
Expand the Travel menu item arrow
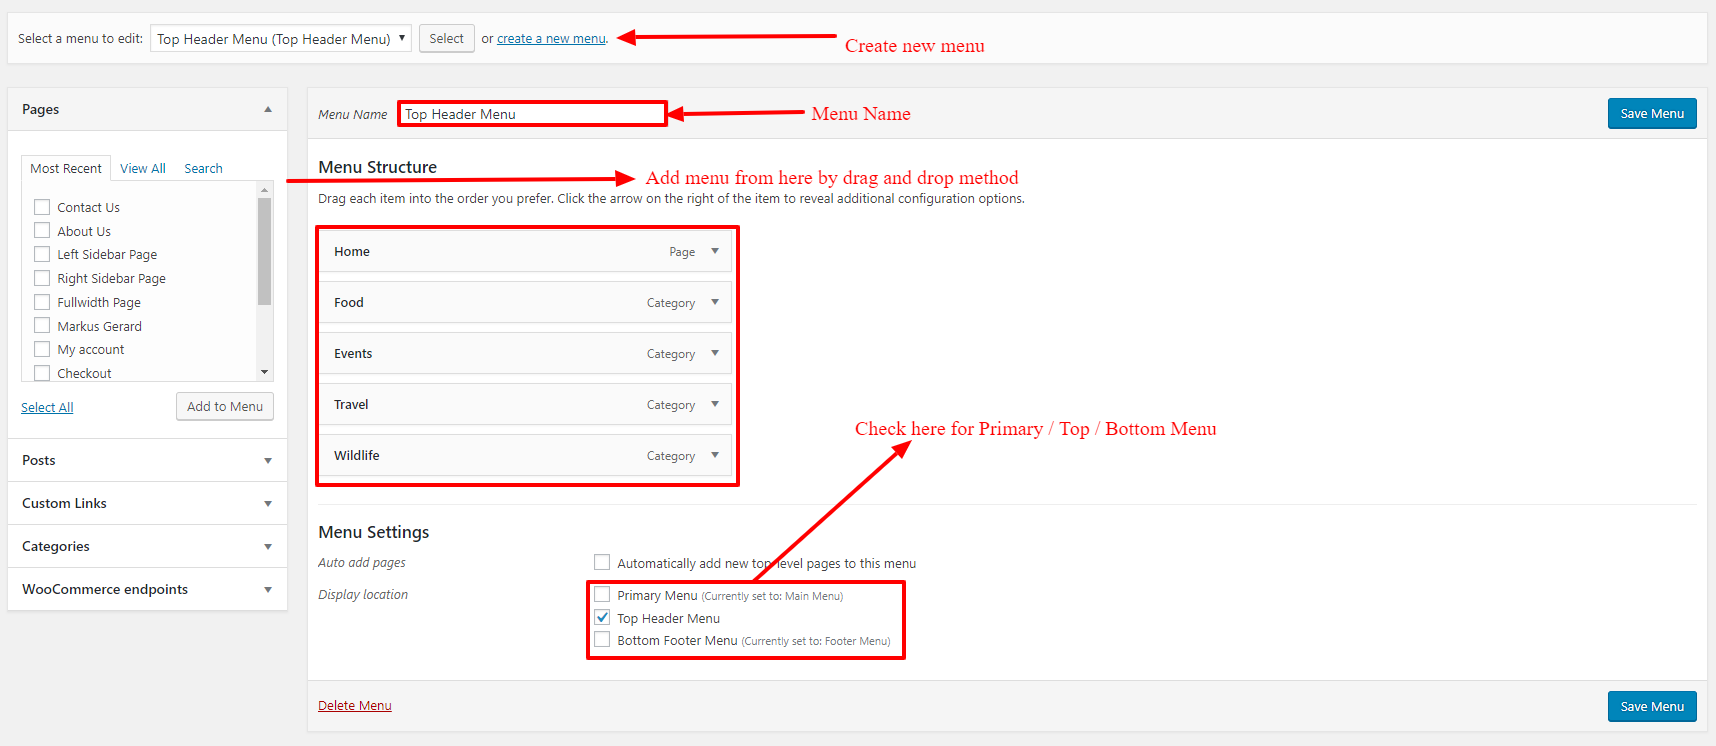point(715,404)
